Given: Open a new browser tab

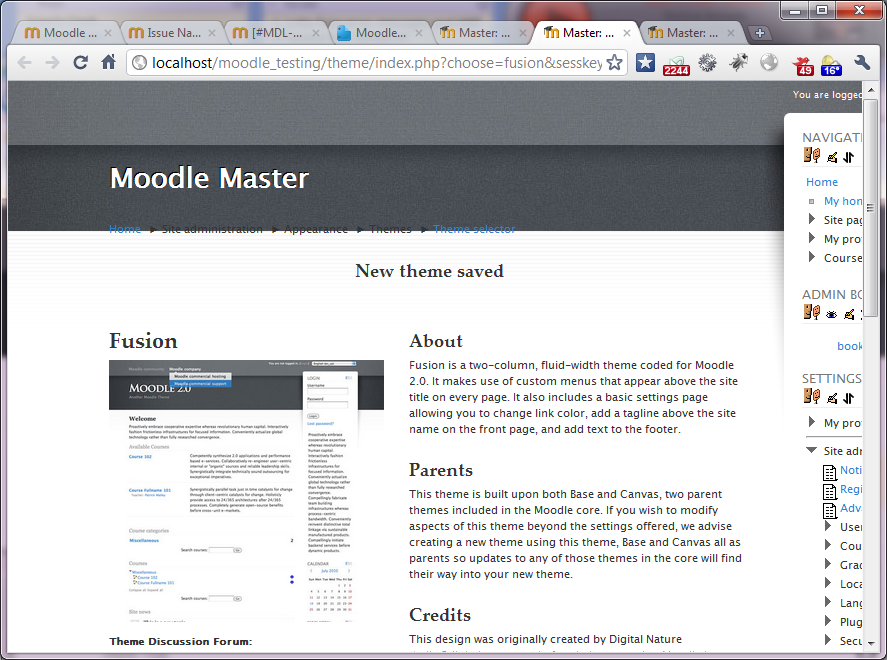Looking at the screenshot, I should [760, 33].
